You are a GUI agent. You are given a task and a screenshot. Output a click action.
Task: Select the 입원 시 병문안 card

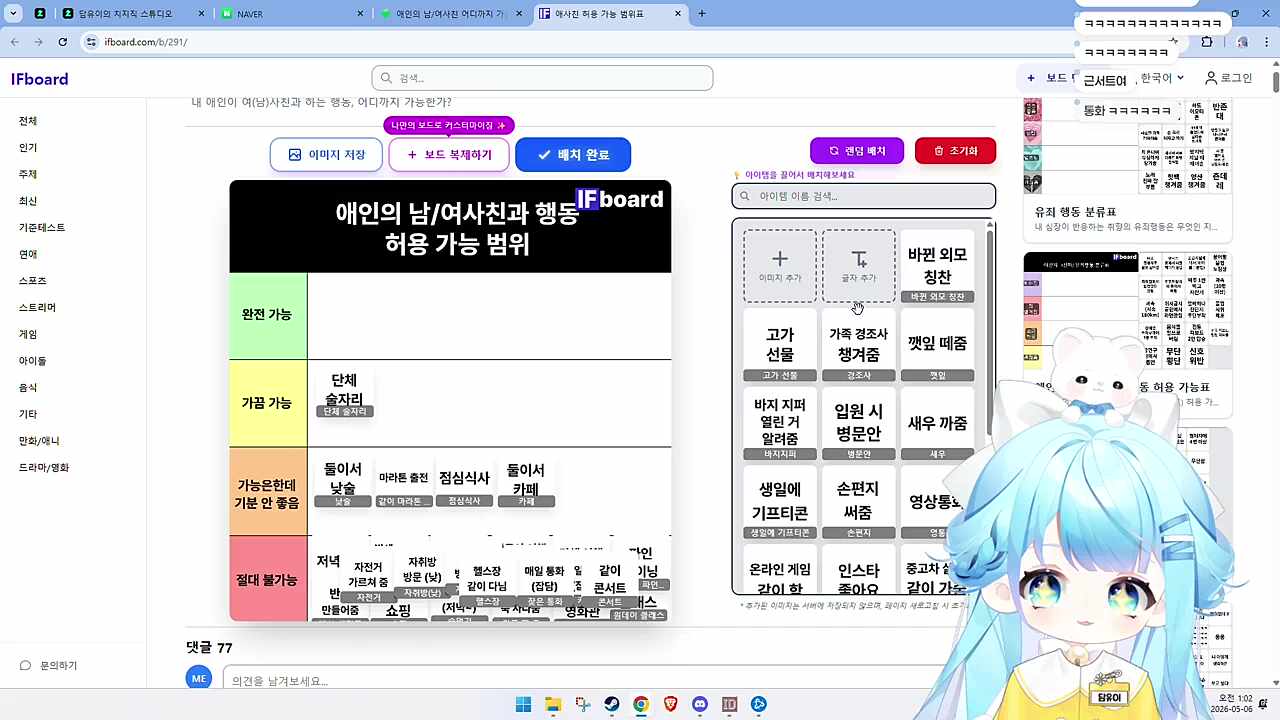click(x=858, y=424)
